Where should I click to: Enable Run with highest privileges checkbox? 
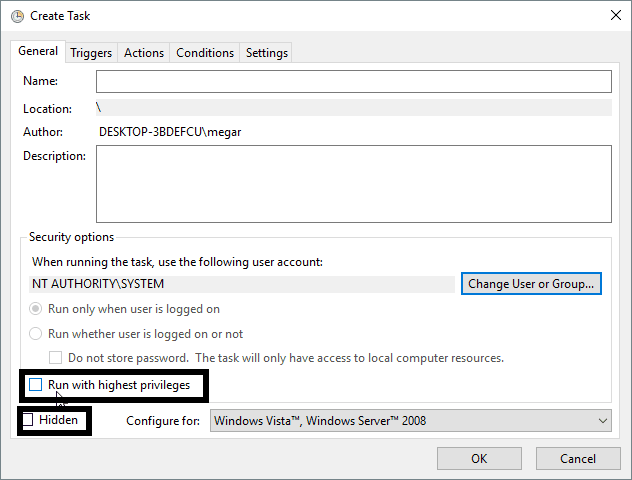(x=36, y=385)
